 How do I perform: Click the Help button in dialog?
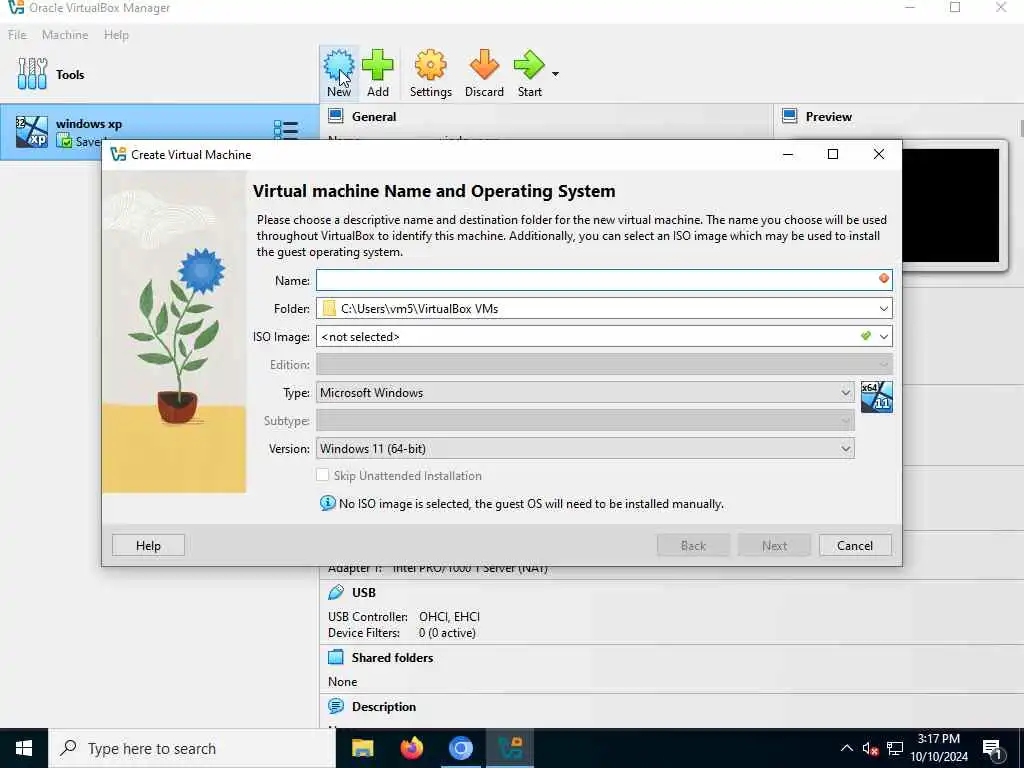[x=148, y=545]
